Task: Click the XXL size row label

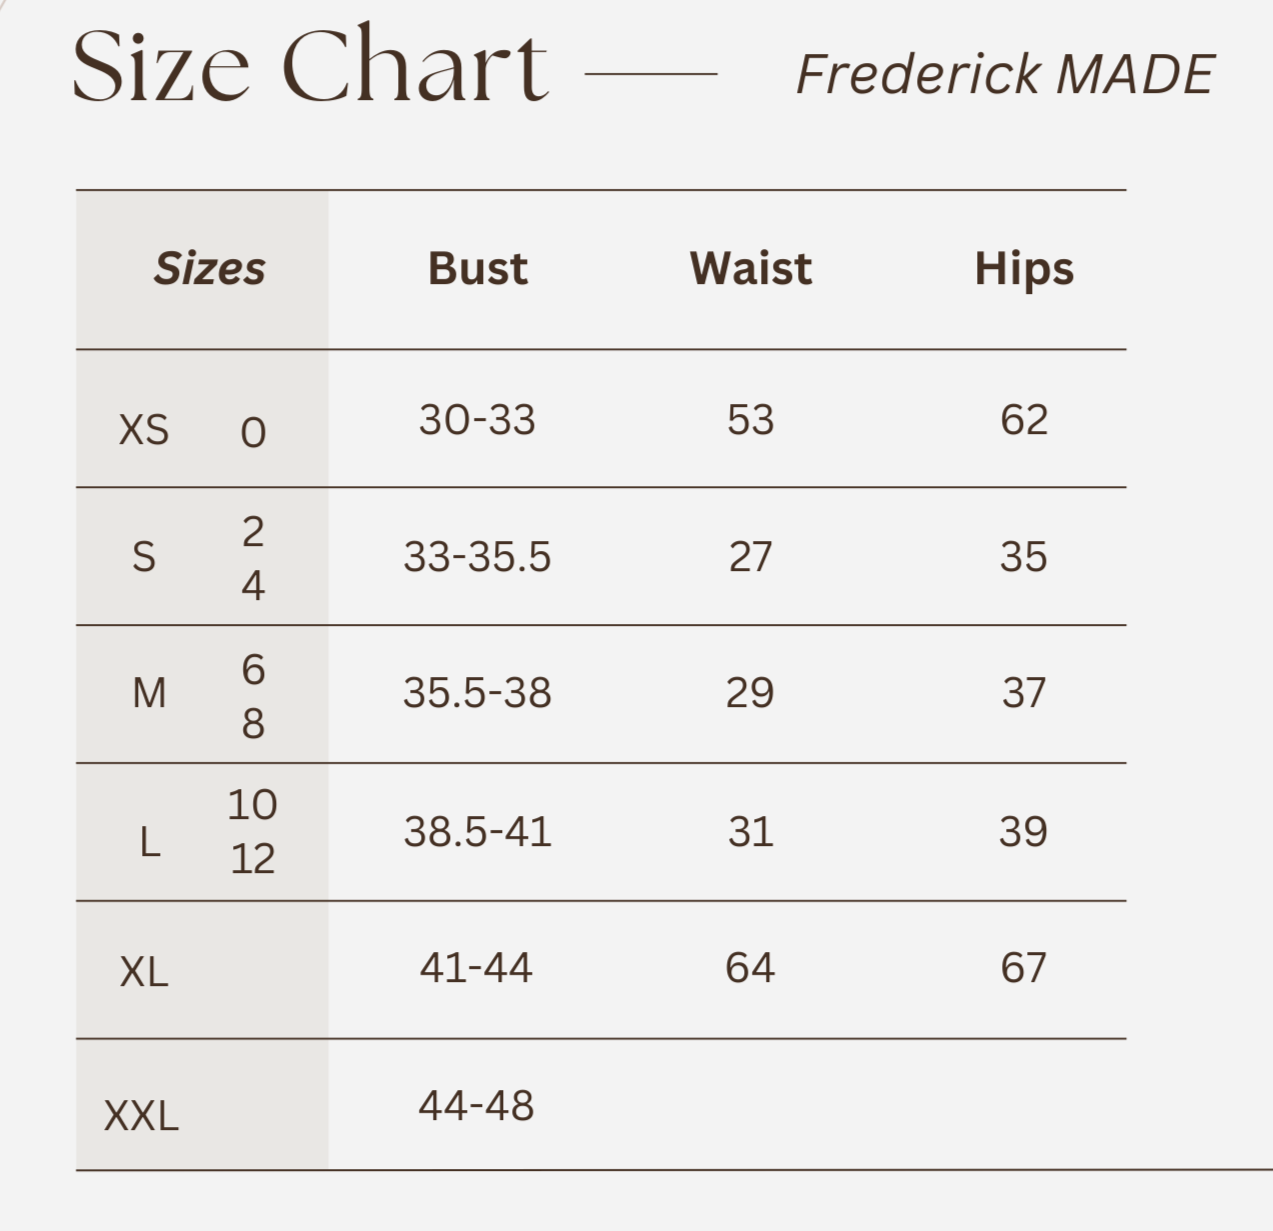Action: tap(141, 1115)
